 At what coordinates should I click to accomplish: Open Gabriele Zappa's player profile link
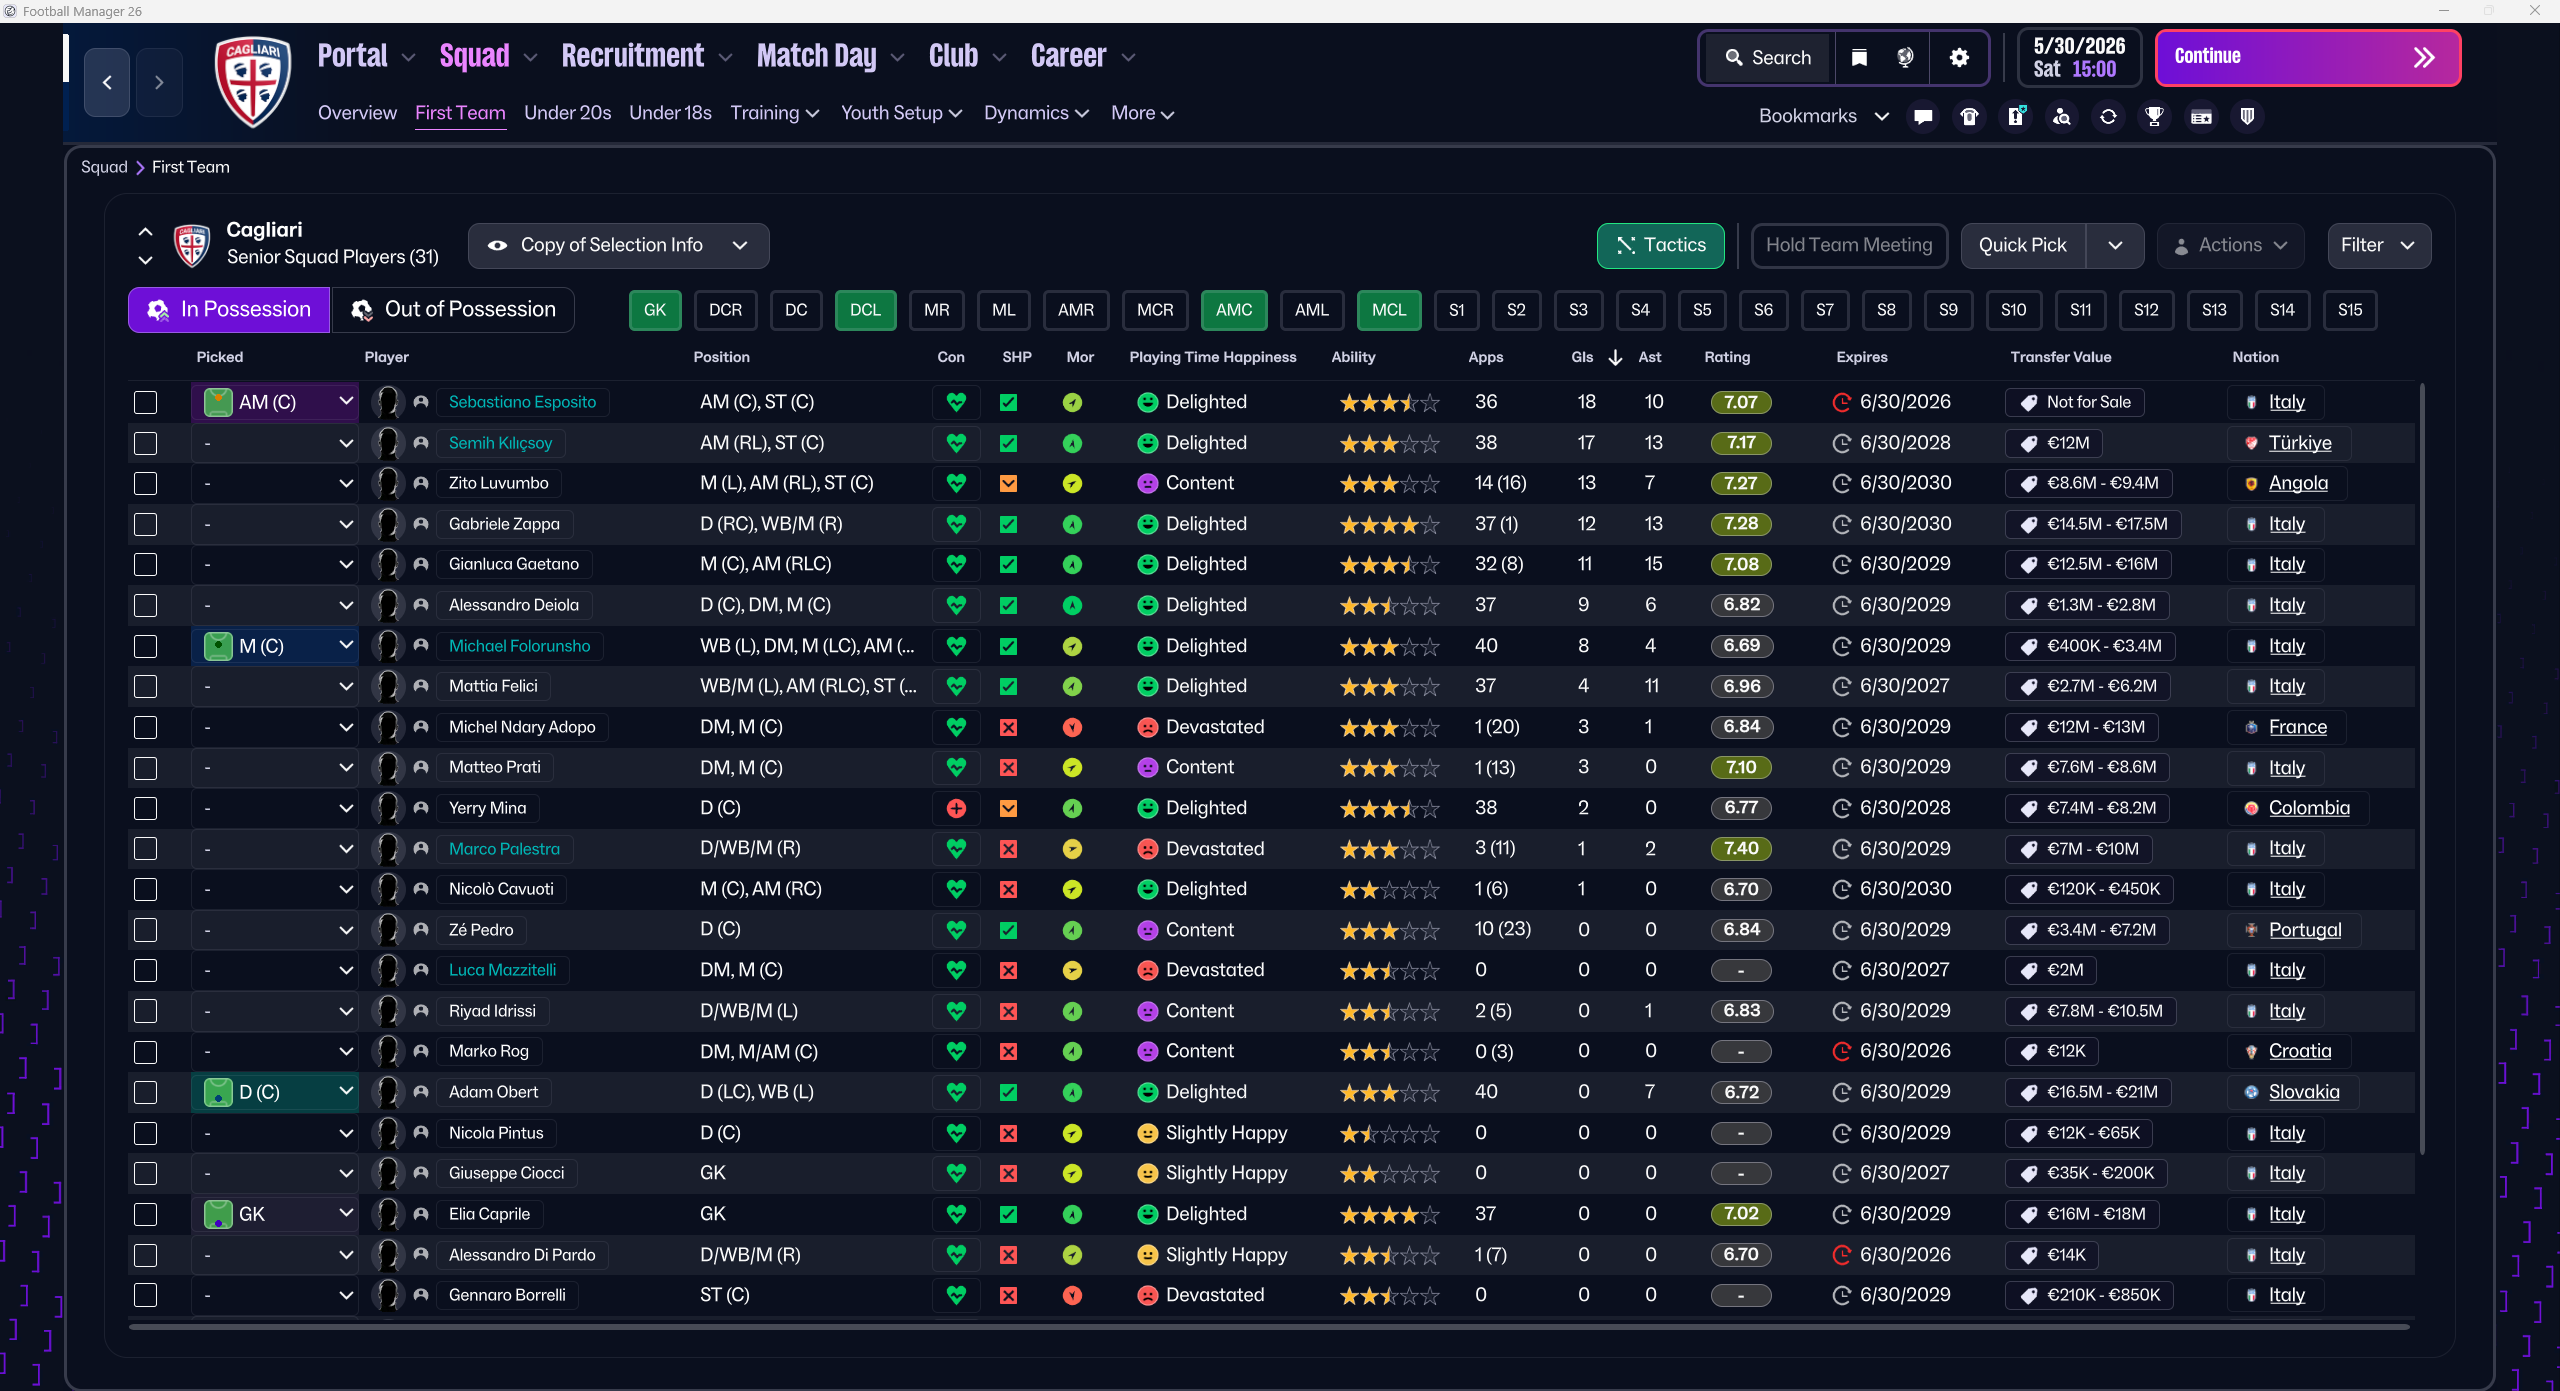point(504,524)
